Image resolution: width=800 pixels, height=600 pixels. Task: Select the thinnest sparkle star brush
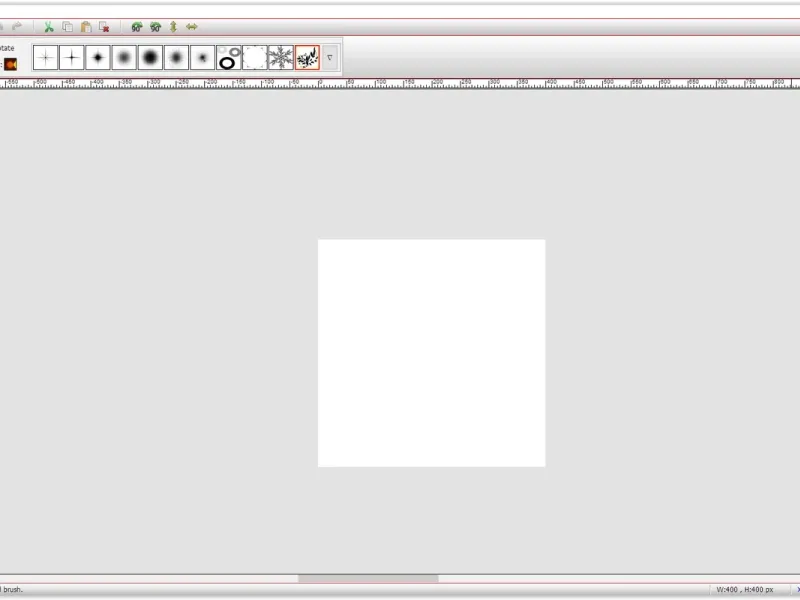point(45,57)
